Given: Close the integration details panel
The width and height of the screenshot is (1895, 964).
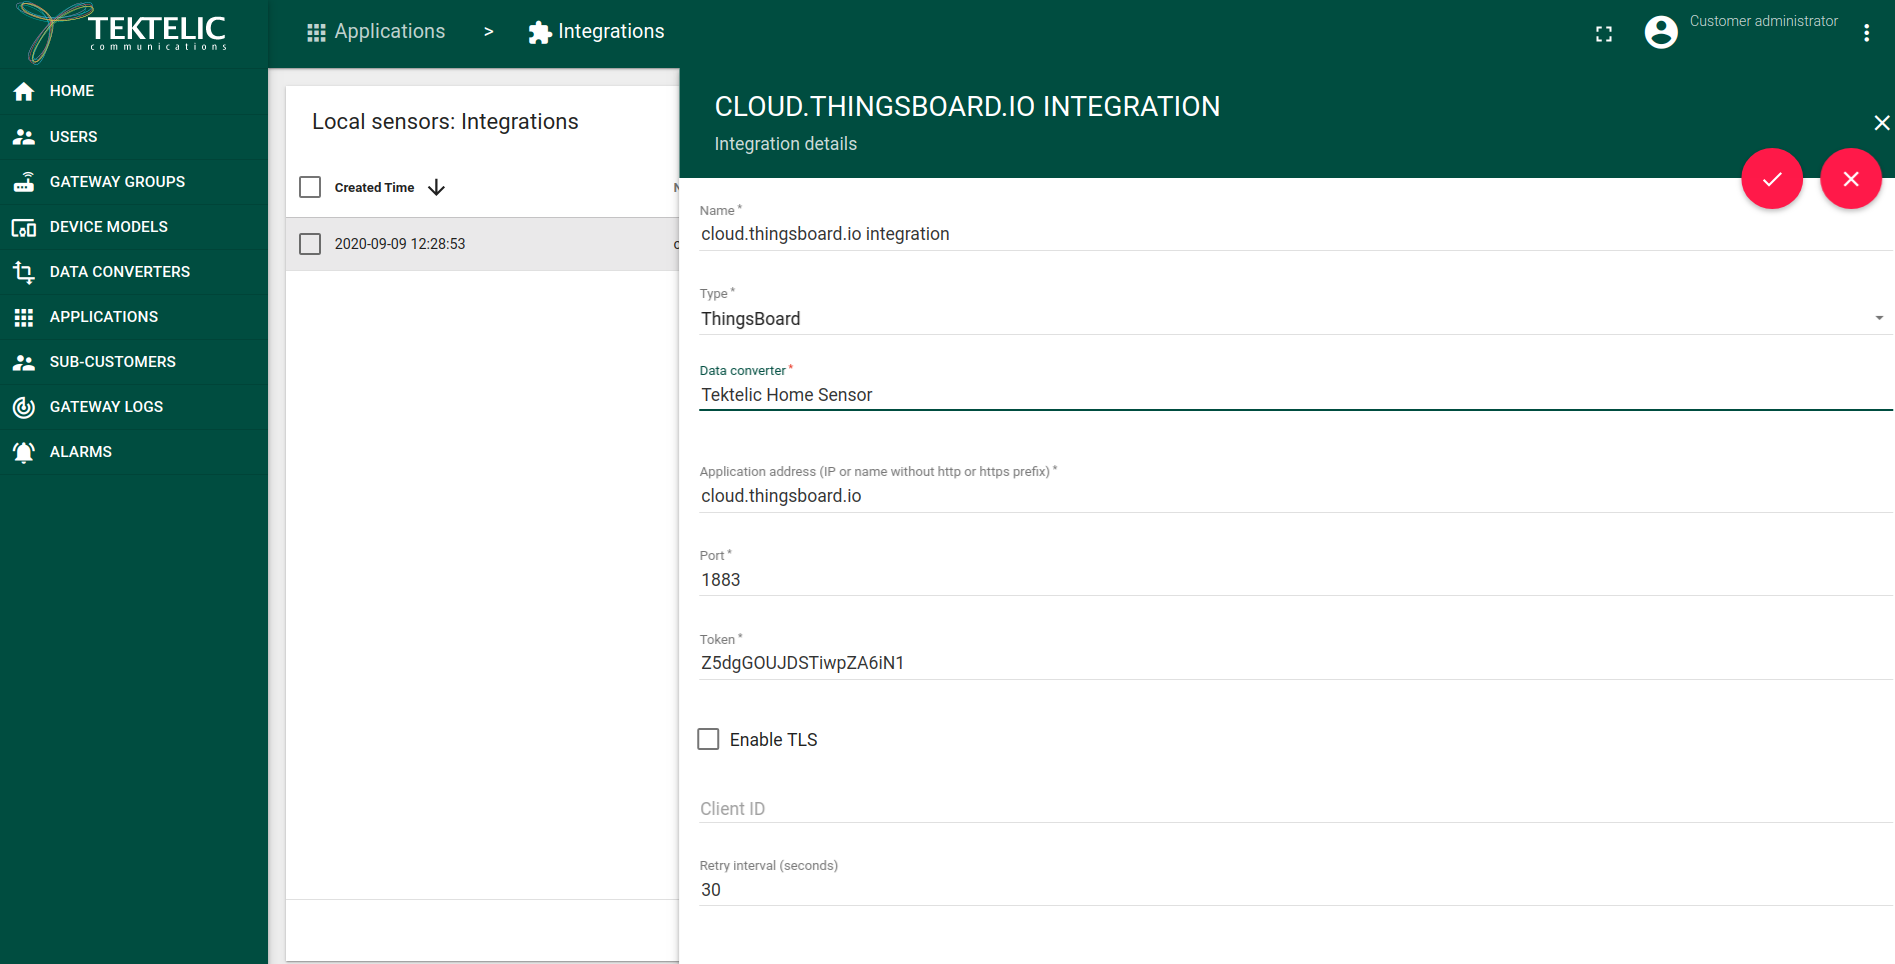Looking at the screenshot, I should click(x=1881, y=123).
